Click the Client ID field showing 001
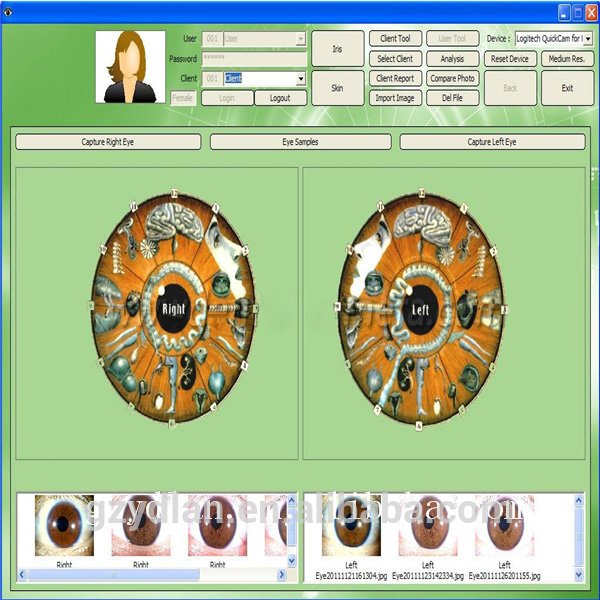The height and width of the screenshot is (600, 600). pyautogui.click(x=212, y=78)
